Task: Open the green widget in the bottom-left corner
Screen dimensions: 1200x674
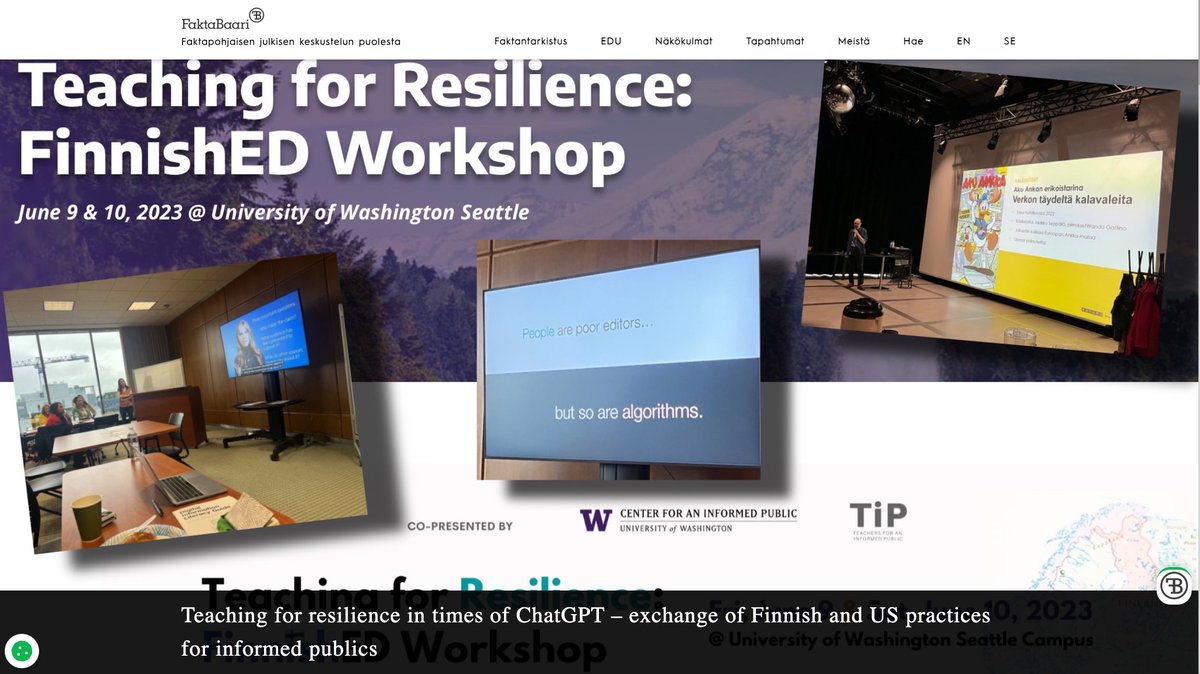Action: point(24,650)
